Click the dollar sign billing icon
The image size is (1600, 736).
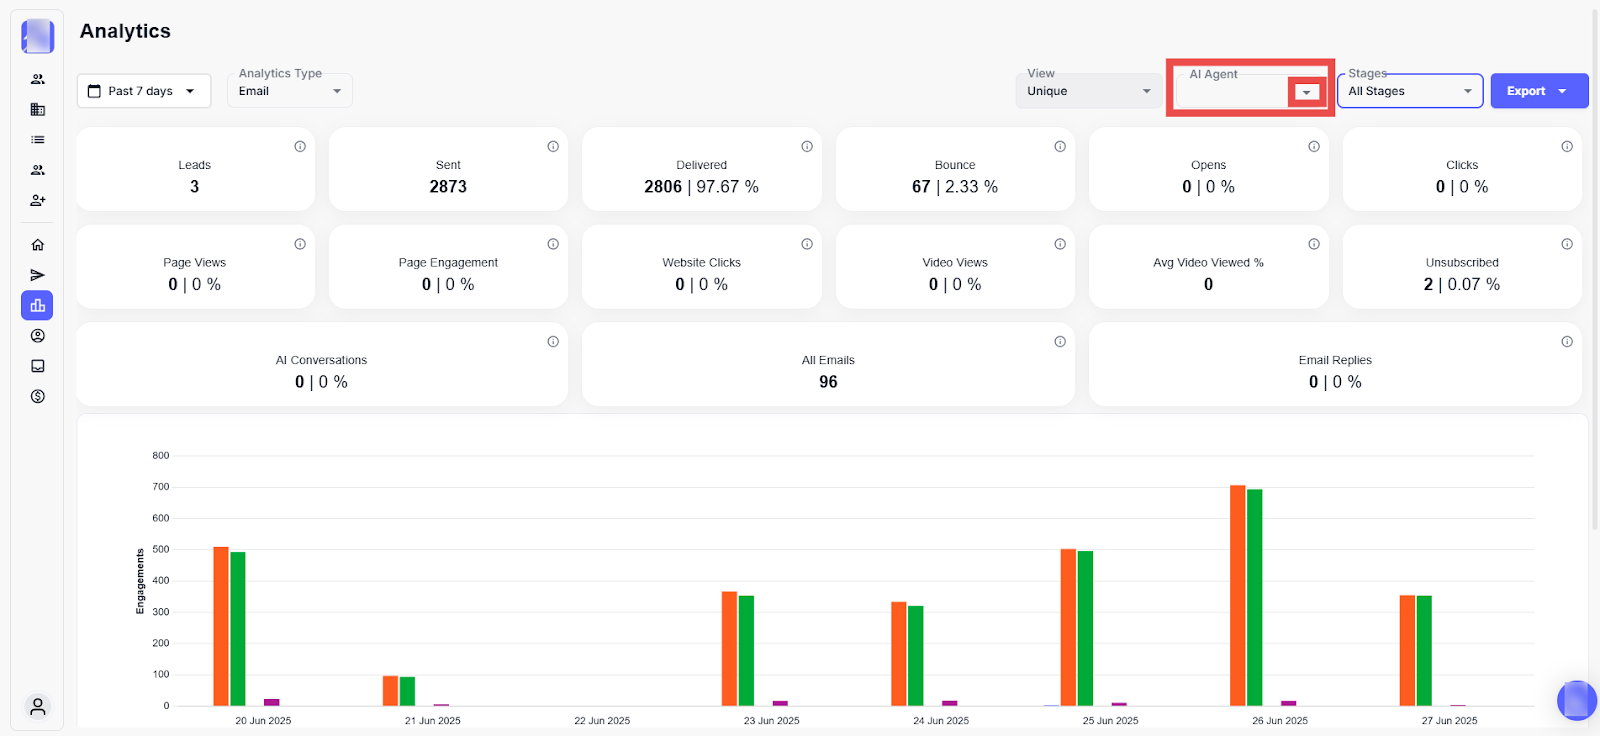tap(38, 396)
